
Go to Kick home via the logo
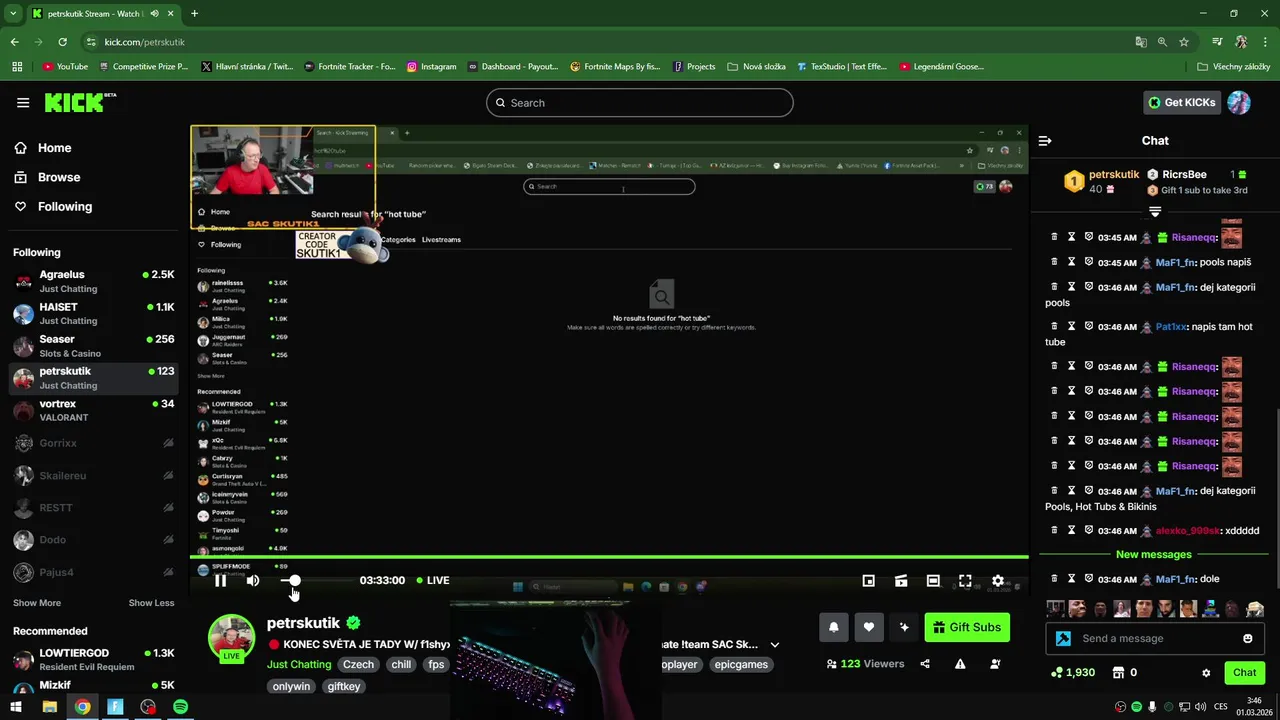pyautogui.click(x=80, y=102)
